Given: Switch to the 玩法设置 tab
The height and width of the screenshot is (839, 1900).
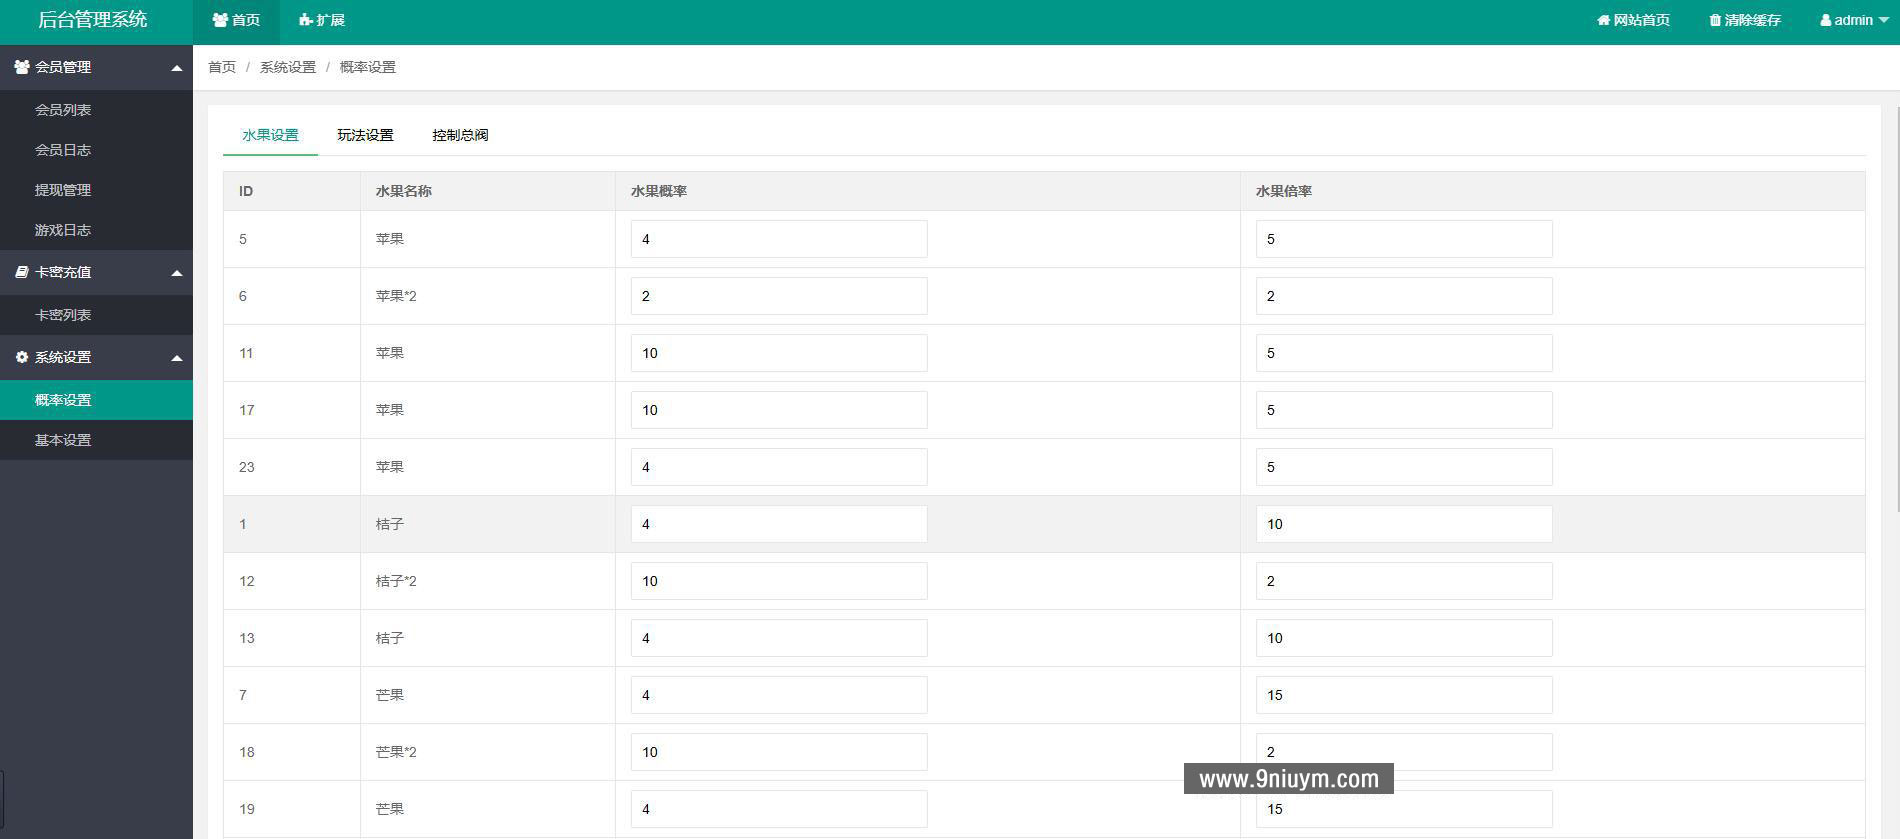Looking at the screenshot, I should tap(365, 135).
